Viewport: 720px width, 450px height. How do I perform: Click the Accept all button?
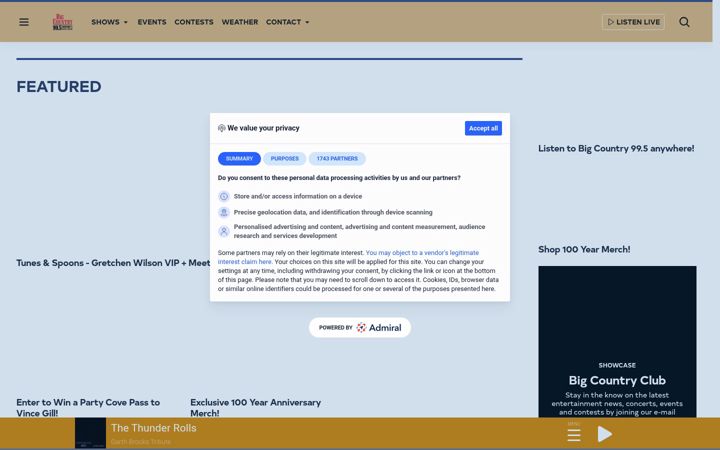[x=483, y=128]
